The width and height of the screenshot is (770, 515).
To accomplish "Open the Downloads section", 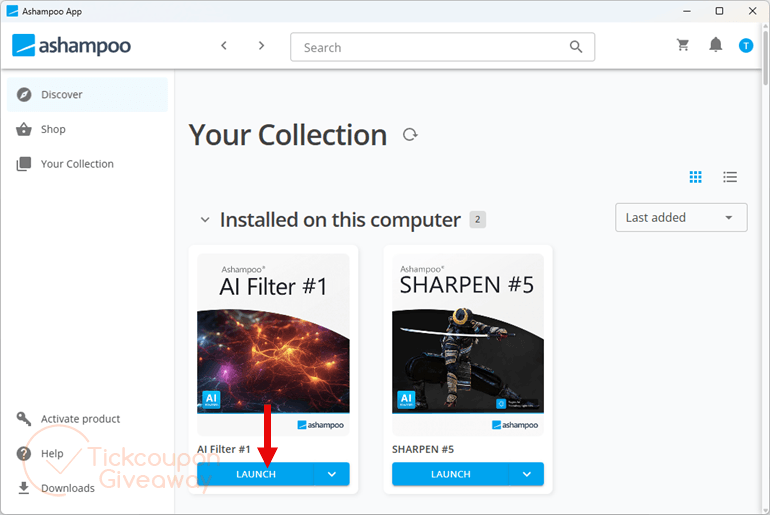I will point(87,488).
